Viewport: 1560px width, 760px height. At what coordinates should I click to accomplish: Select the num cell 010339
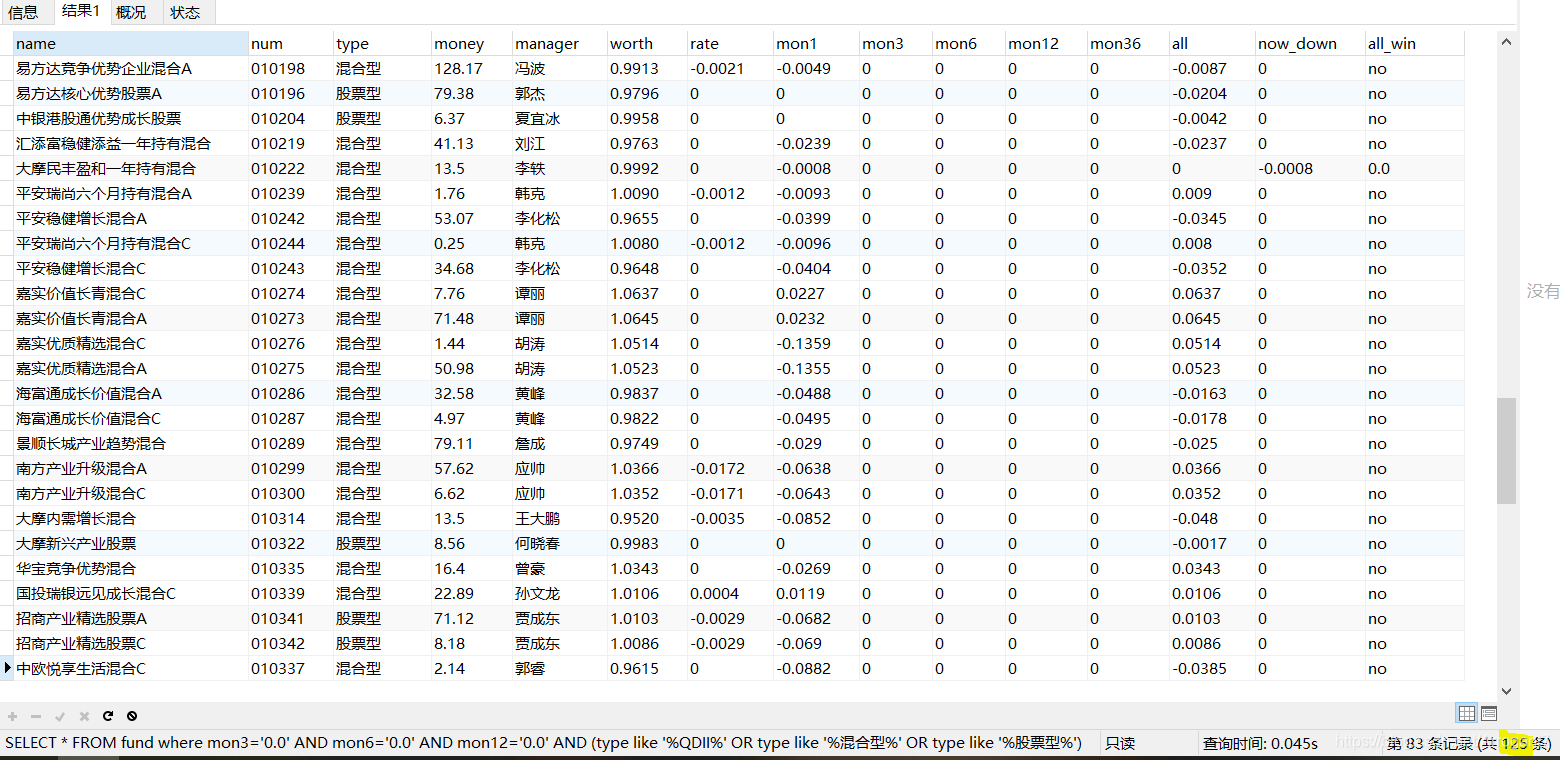point(291,593)
